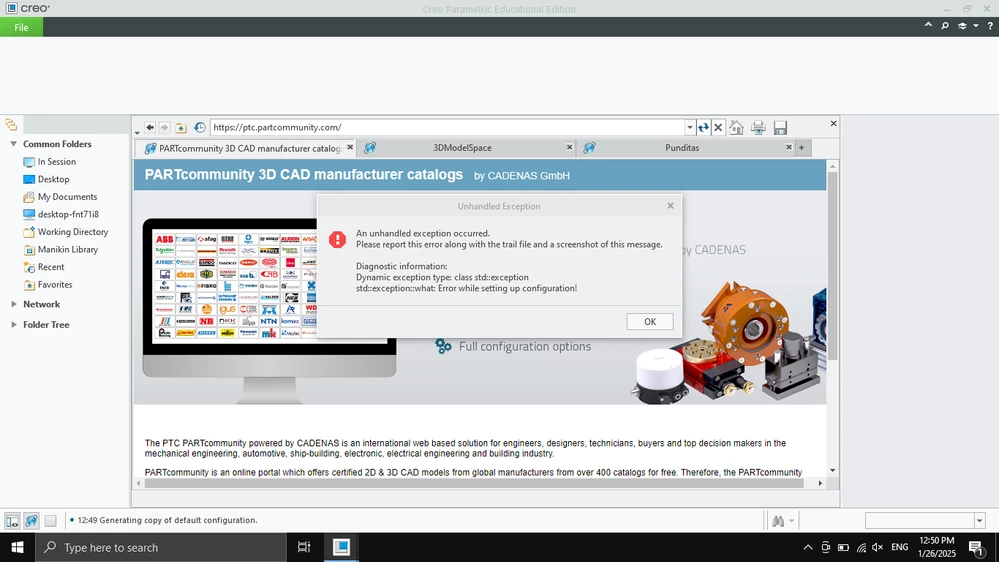Open Task View on the taskbar
The image size is (999, 562).
(304, 547)
